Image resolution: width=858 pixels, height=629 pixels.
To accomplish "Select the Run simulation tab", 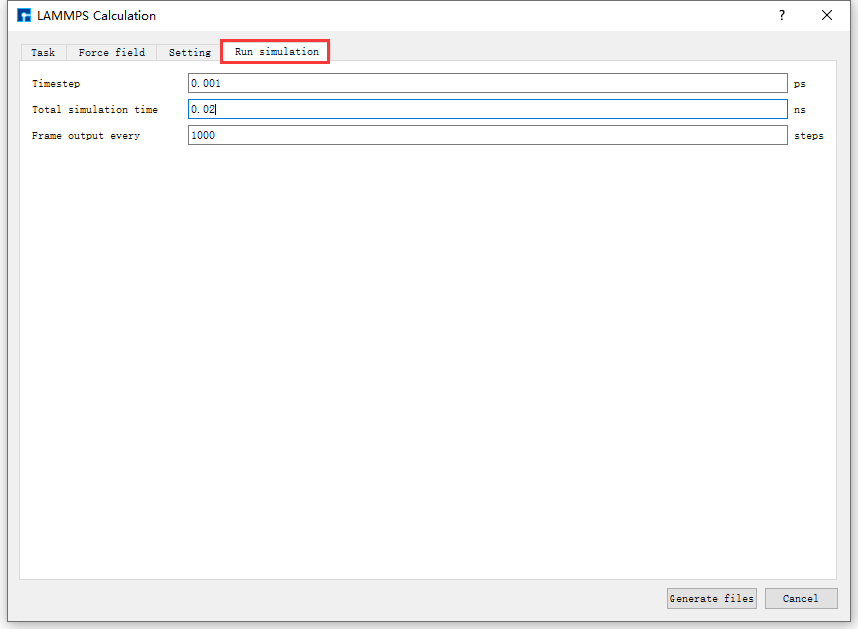I will click(x=276, y=52).
